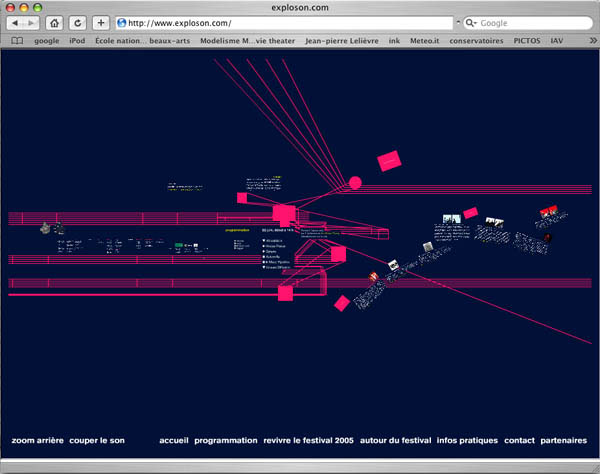Toggle zoom out with 'zoom arrière'

click(37, 440)
